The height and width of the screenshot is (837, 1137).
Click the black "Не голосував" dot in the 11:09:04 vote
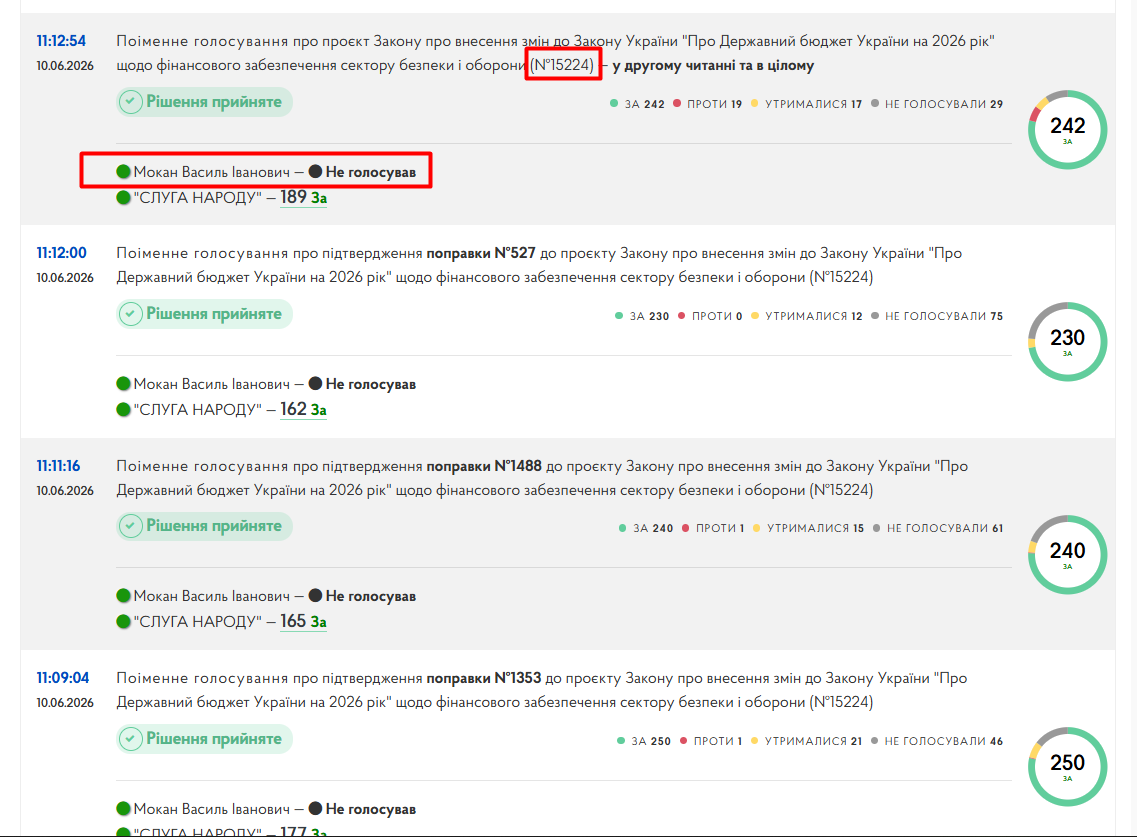pyautogui.click(x=315, y=809)
